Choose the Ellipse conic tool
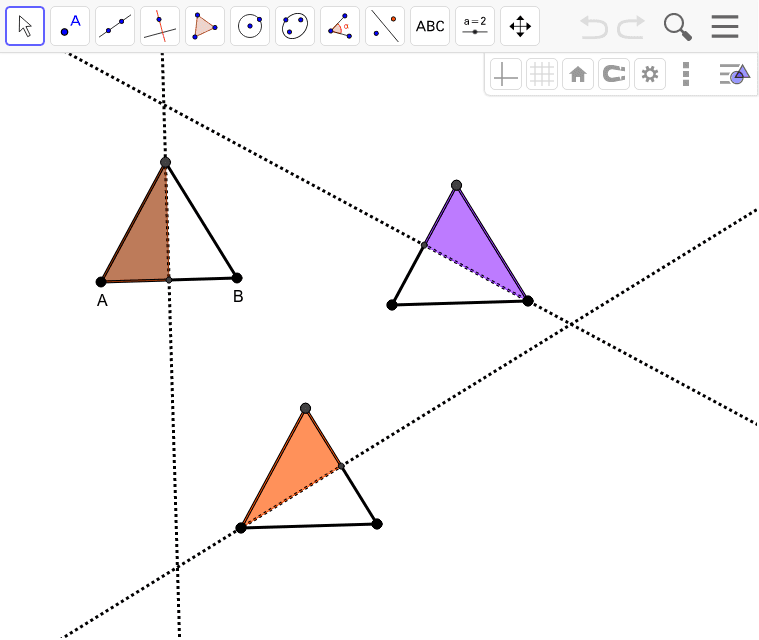 pos(295,26)
